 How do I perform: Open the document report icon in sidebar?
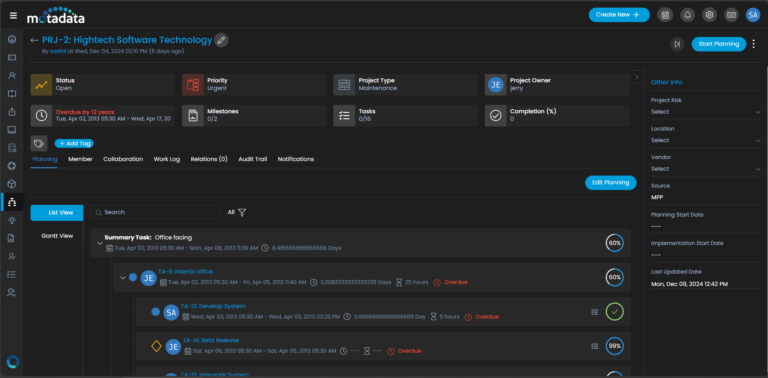(x=12, y=238)
